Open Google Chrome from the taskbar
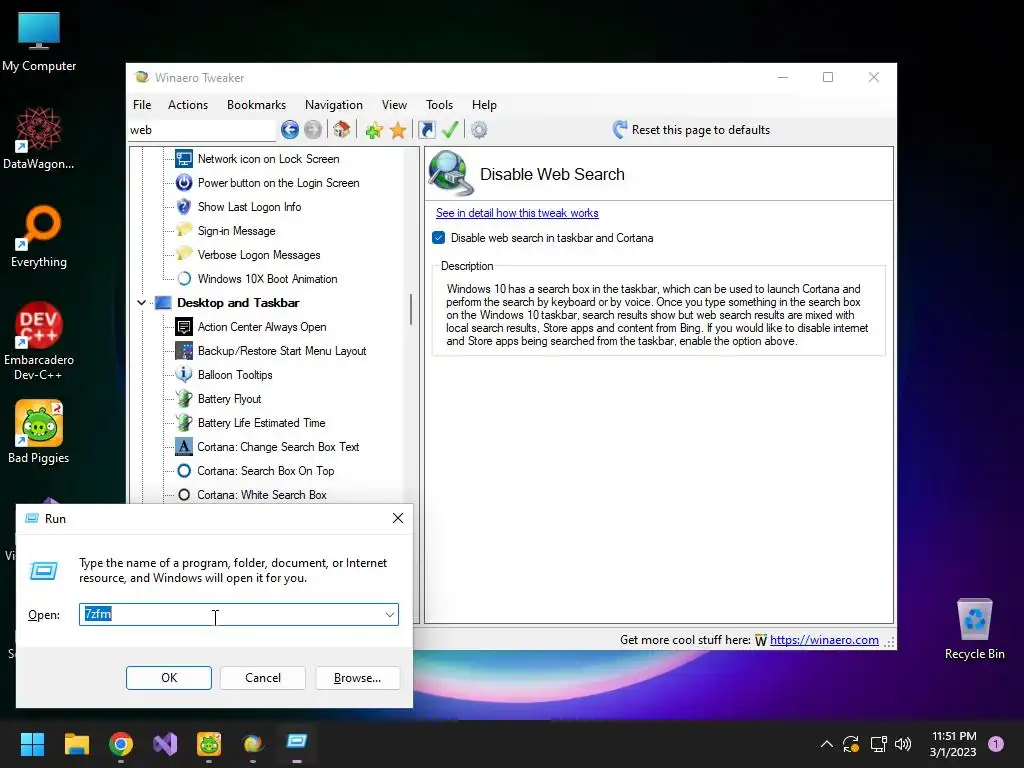 (x=121, y=744)
